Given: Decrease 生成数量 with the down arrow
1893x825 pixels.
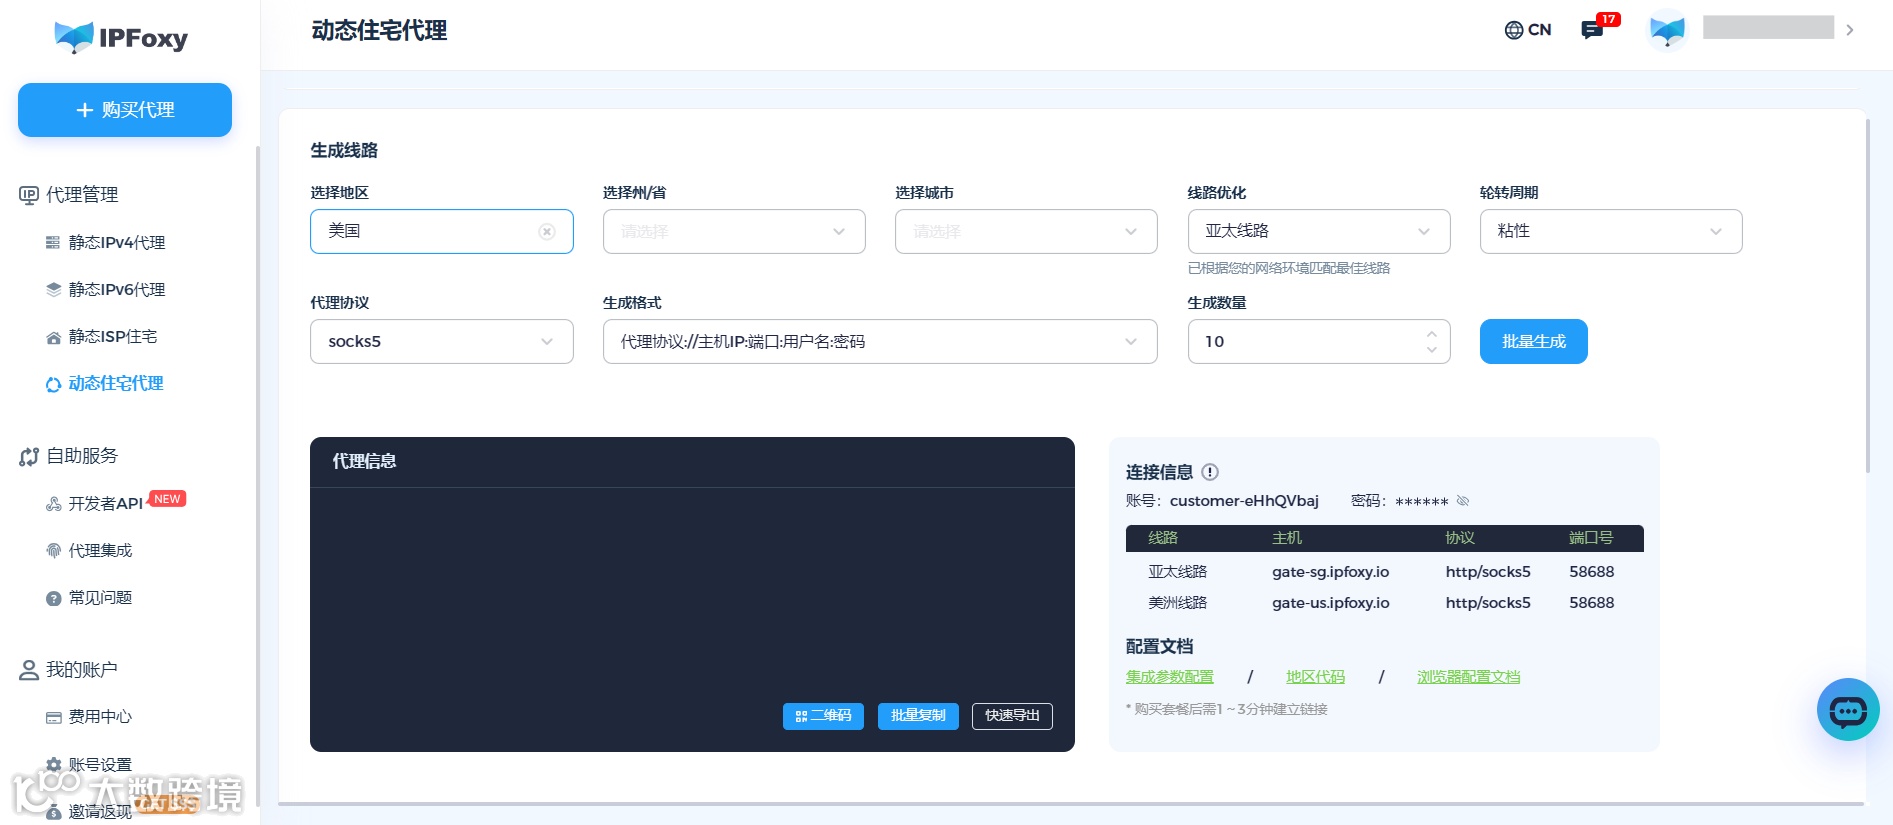Looking at the screenshot, I should tap(1432, 350).
